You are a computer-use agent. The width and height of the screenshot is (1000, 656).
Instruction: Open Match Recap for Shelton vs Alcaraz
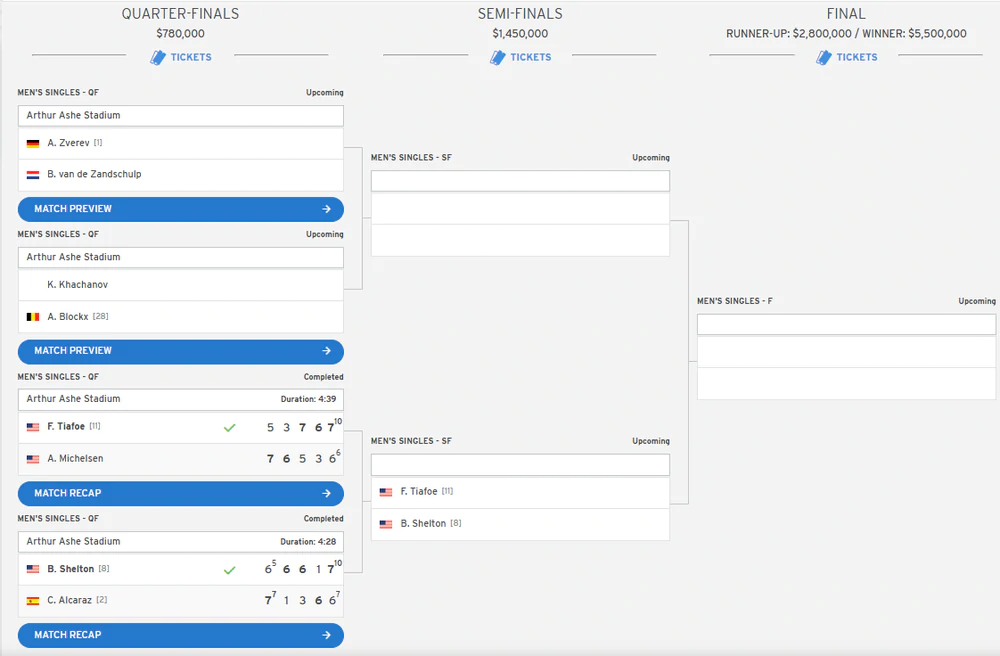[180, 635]
